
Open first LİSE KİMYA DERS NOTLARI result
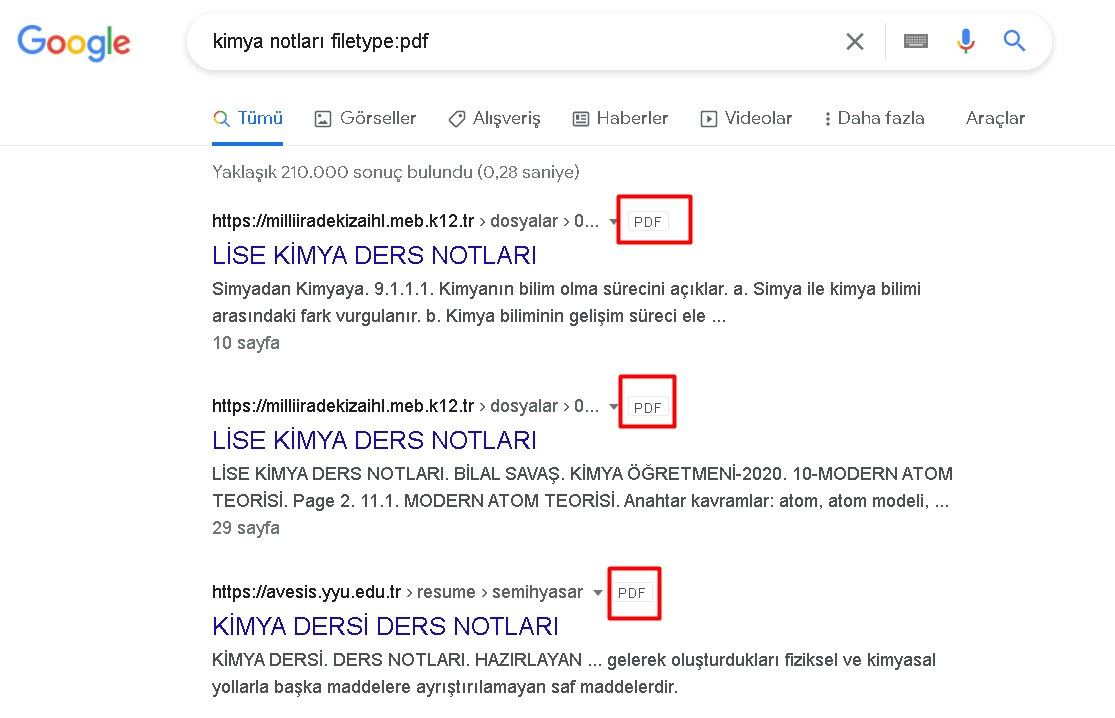pyautogui.click(x=374, y=255)
